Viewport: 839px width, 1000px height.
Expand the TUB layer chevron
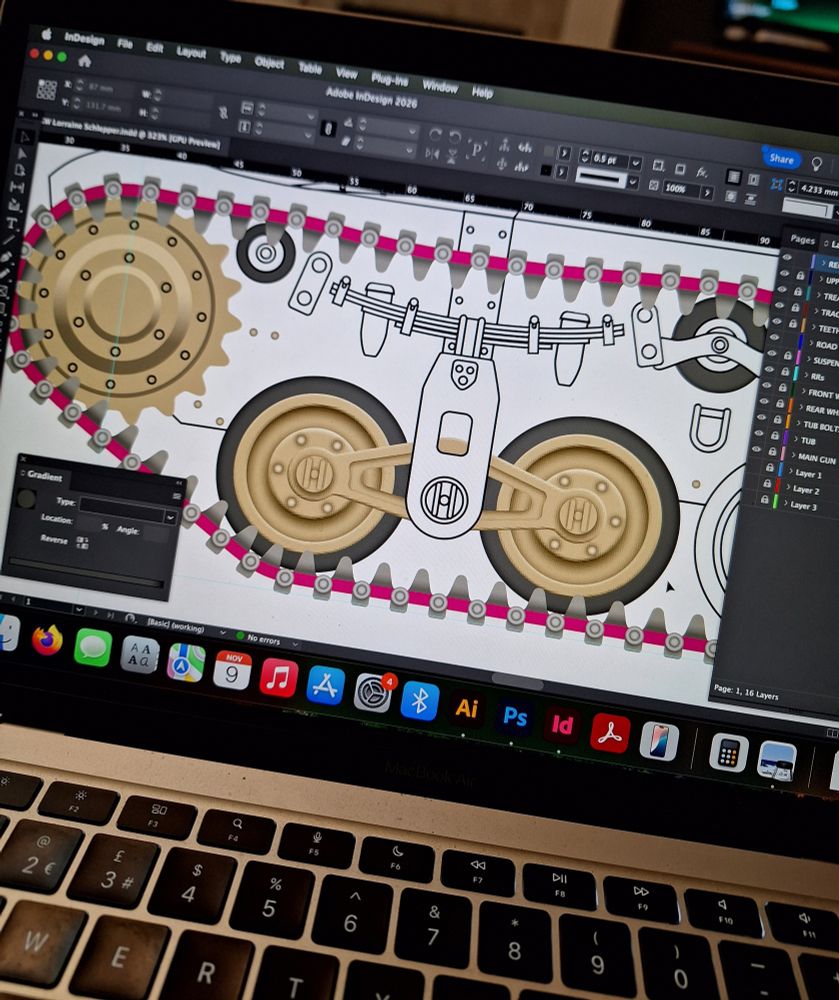point(795,440)
